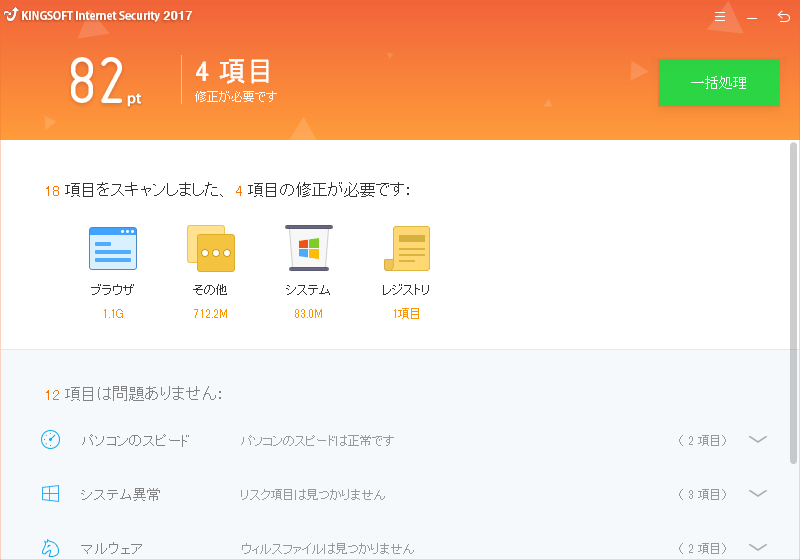Click the 82 pt score

pos(105,81)
